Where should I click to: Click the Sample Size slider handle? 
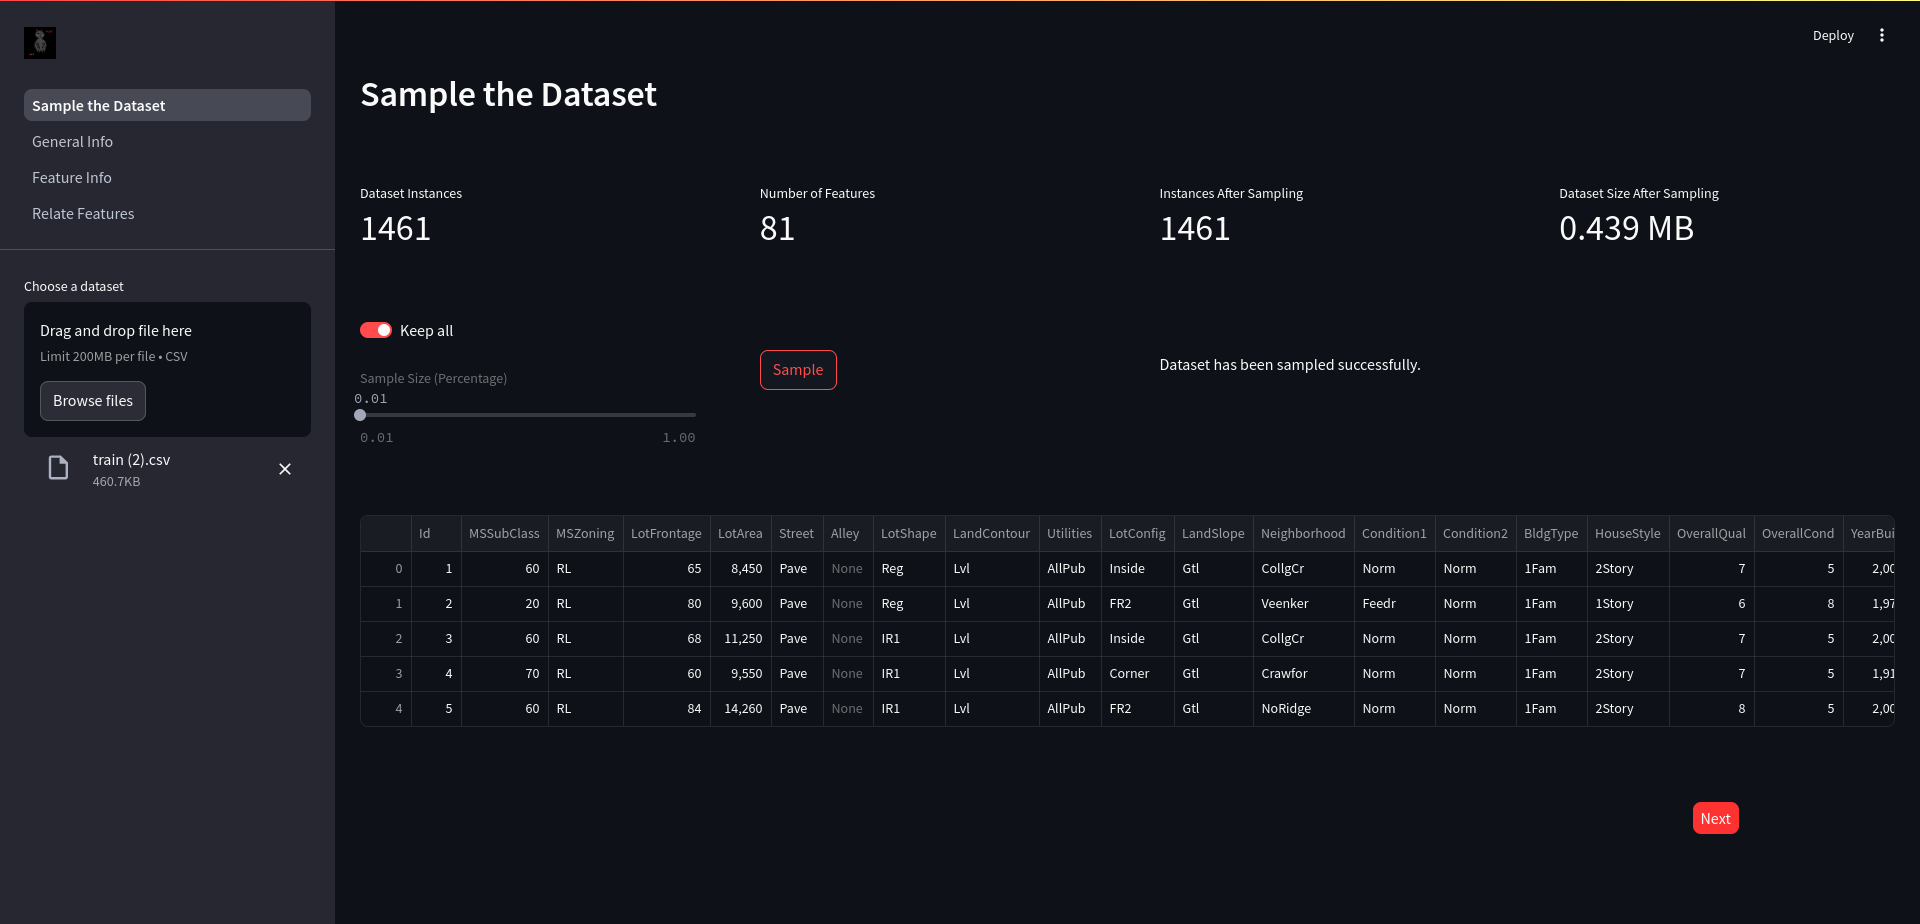pos(360,415)
